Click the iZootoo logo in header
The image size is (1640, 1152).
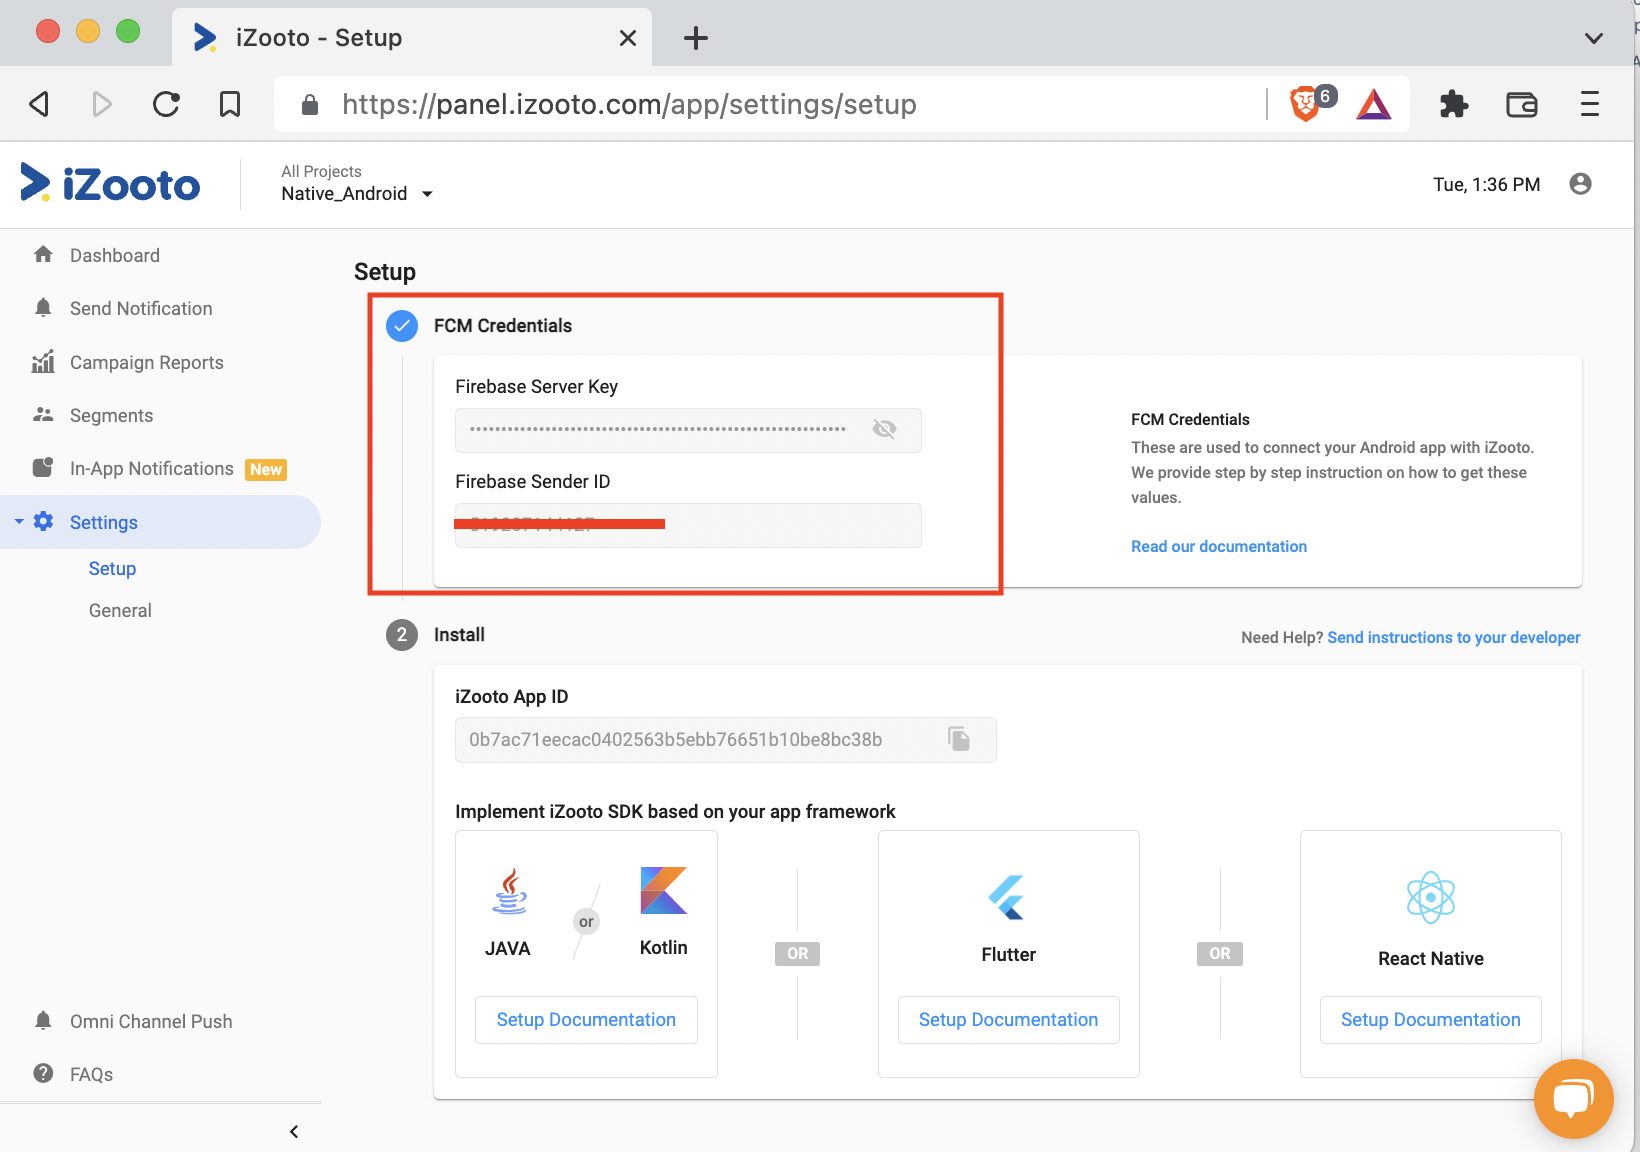110,184
